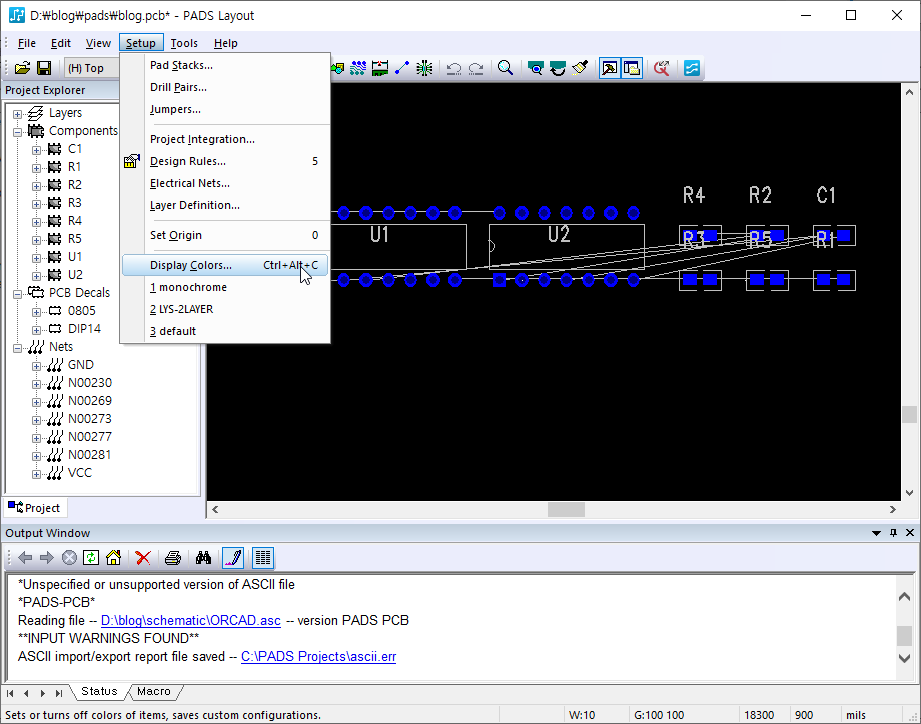Expand the R1 component node

[x=36, y=168]
